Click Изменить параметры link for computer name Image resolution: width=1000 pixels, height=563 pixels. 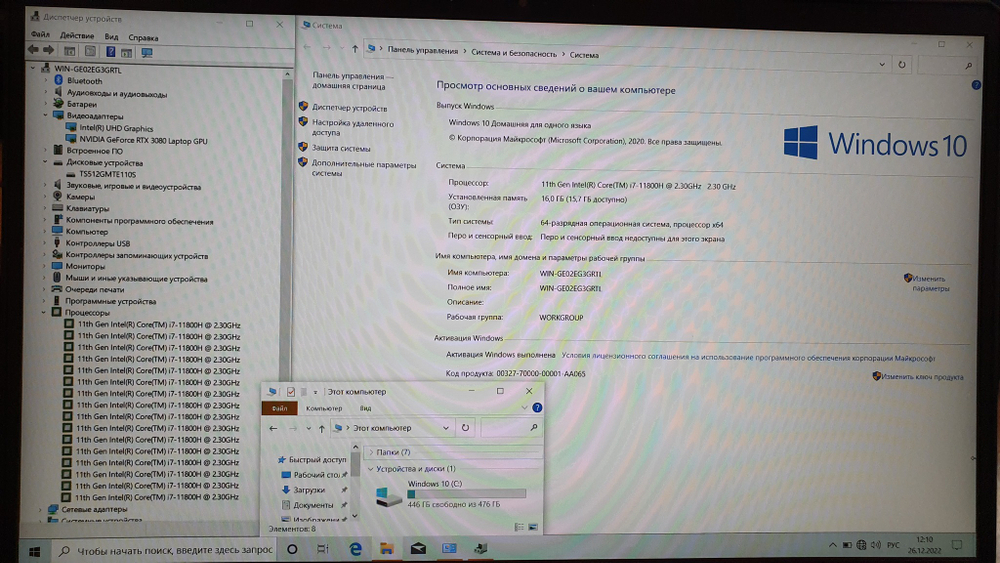929,283
